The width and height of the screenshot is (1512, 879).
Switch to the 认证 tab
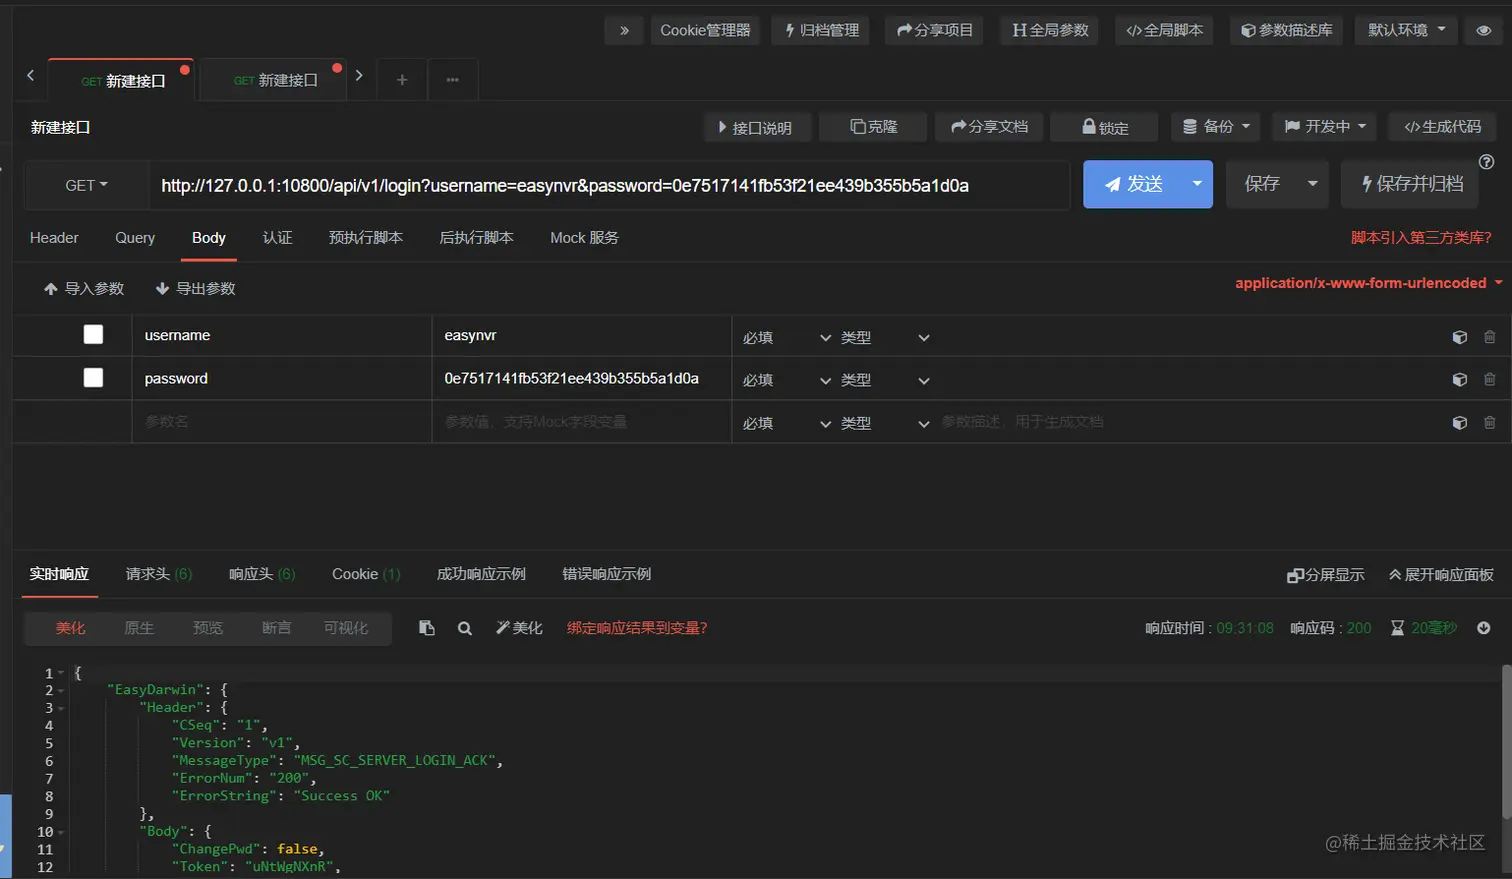point(278,238)
